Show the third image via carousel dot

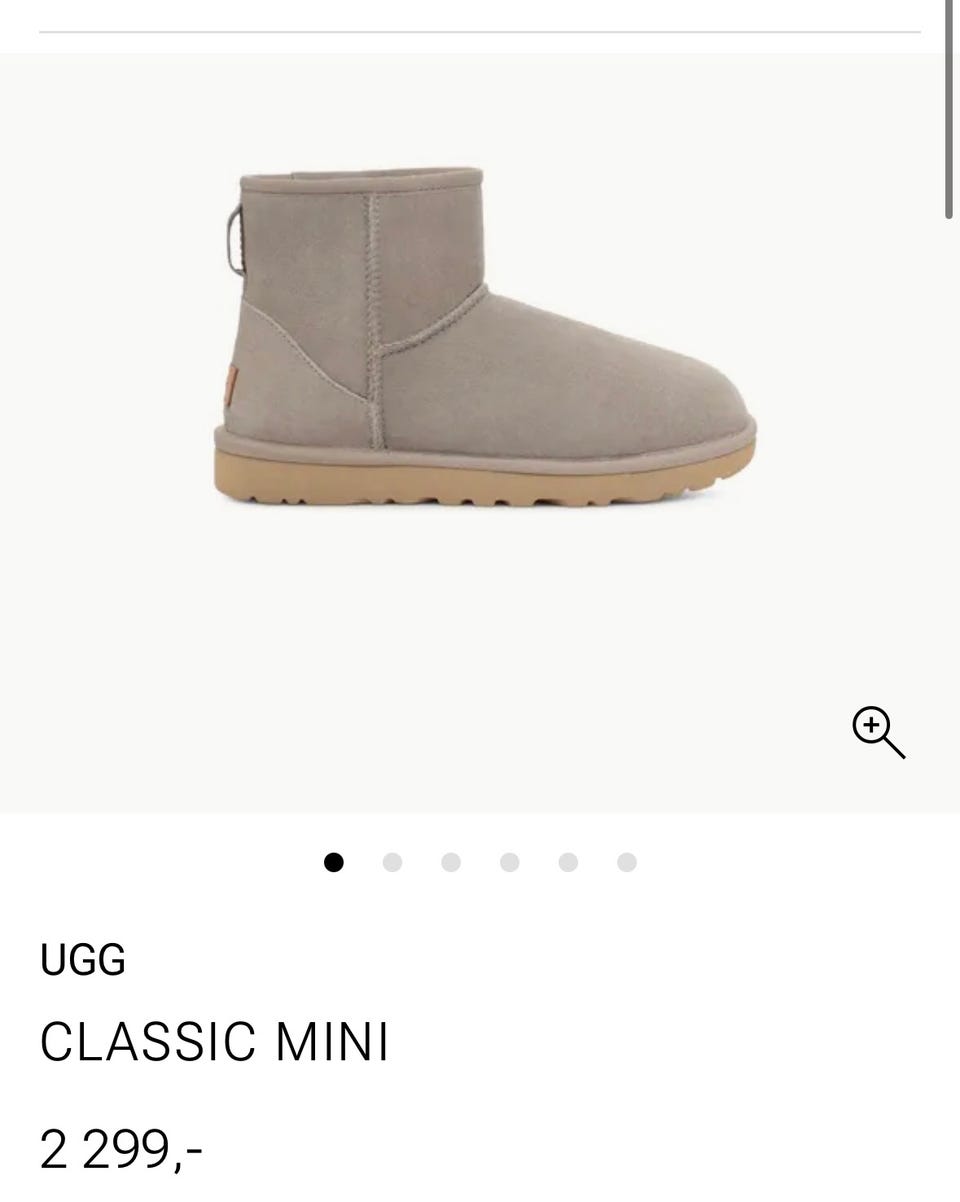click(x=451, y=862)
